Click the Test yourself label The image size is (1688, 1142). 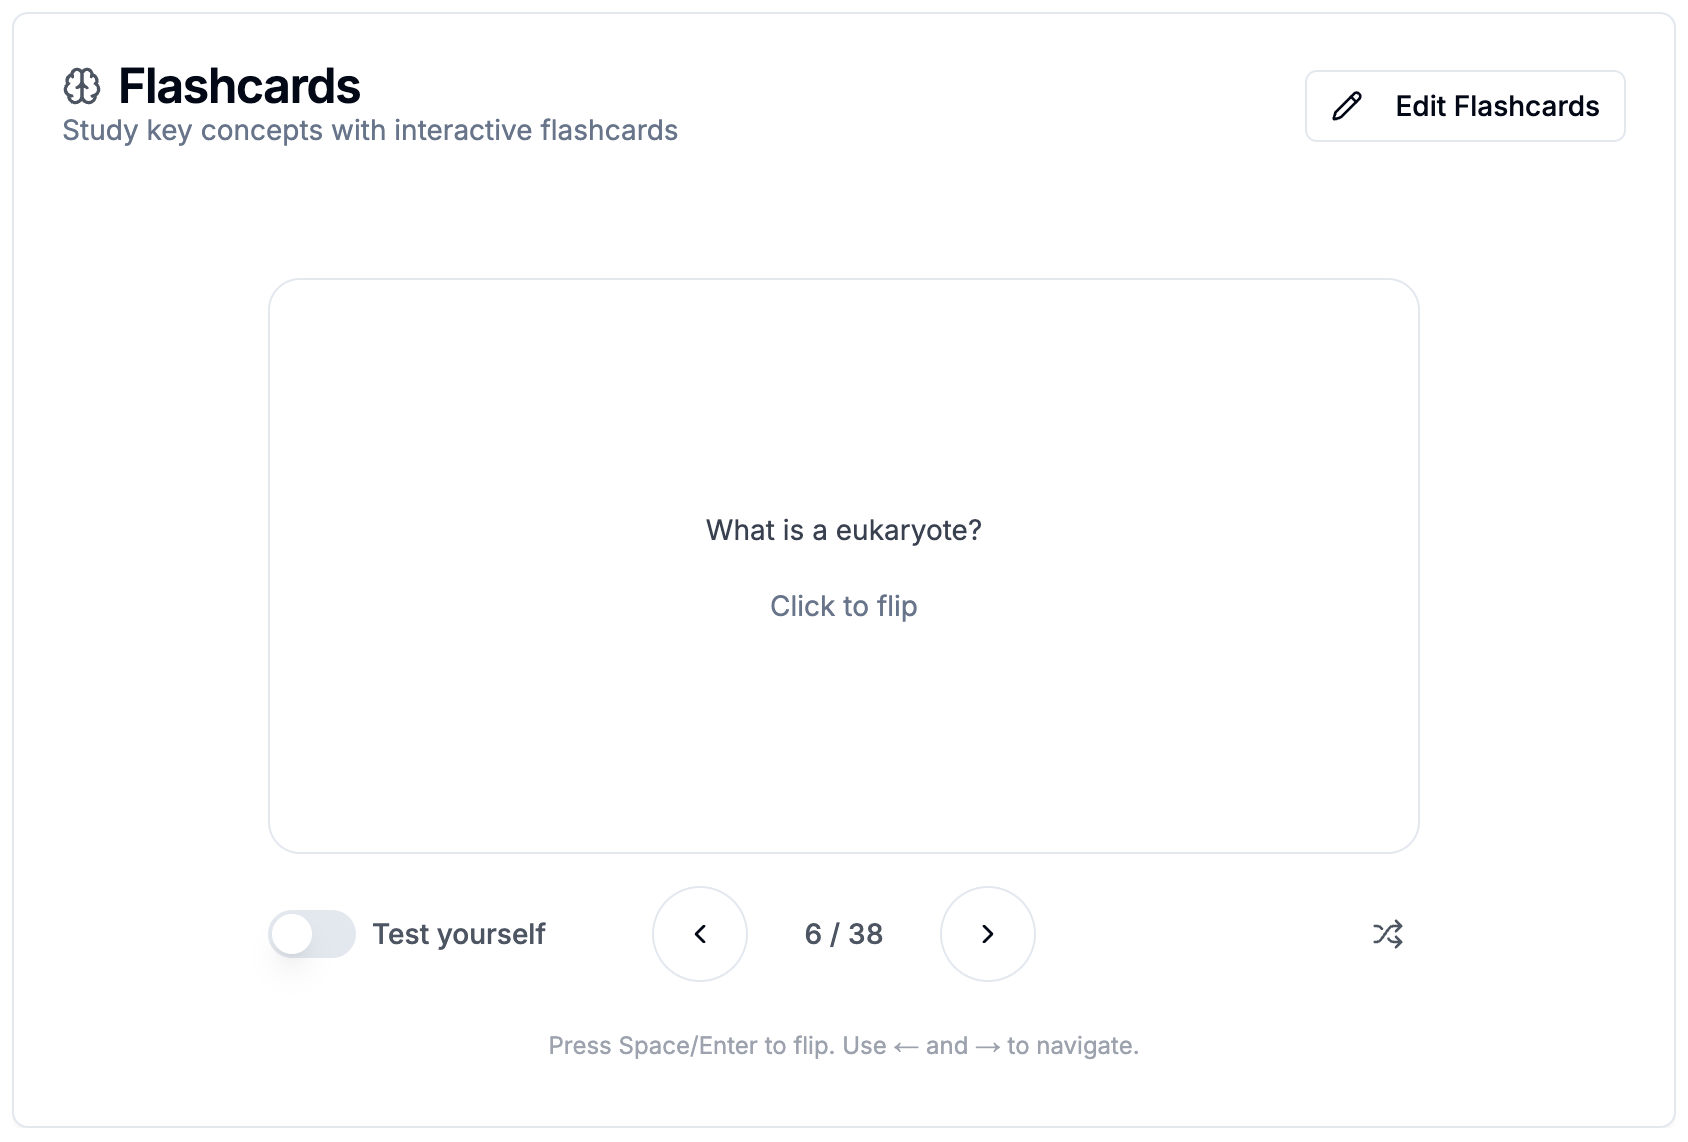[x=459, y=934]
